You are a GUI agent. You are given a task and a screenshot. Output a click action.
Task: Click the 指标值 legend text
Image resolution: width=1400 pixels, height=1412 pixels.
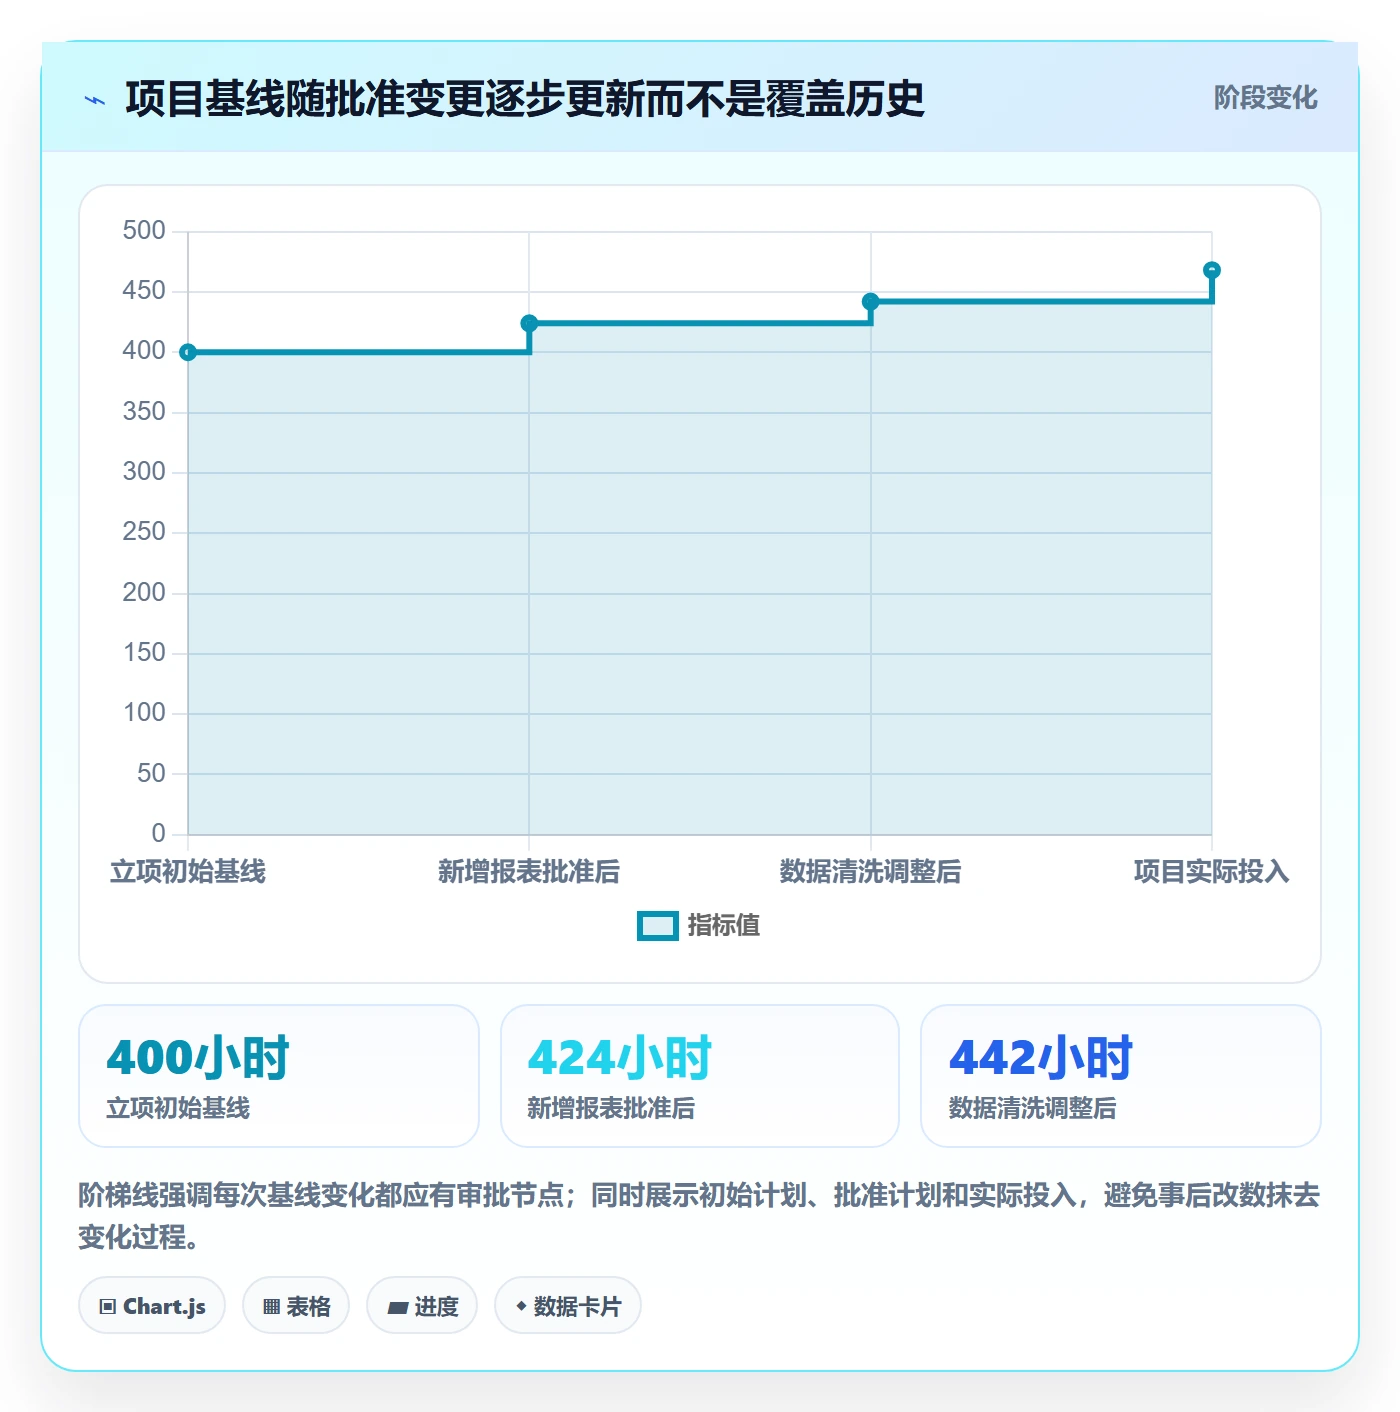[x=724, y=926]
